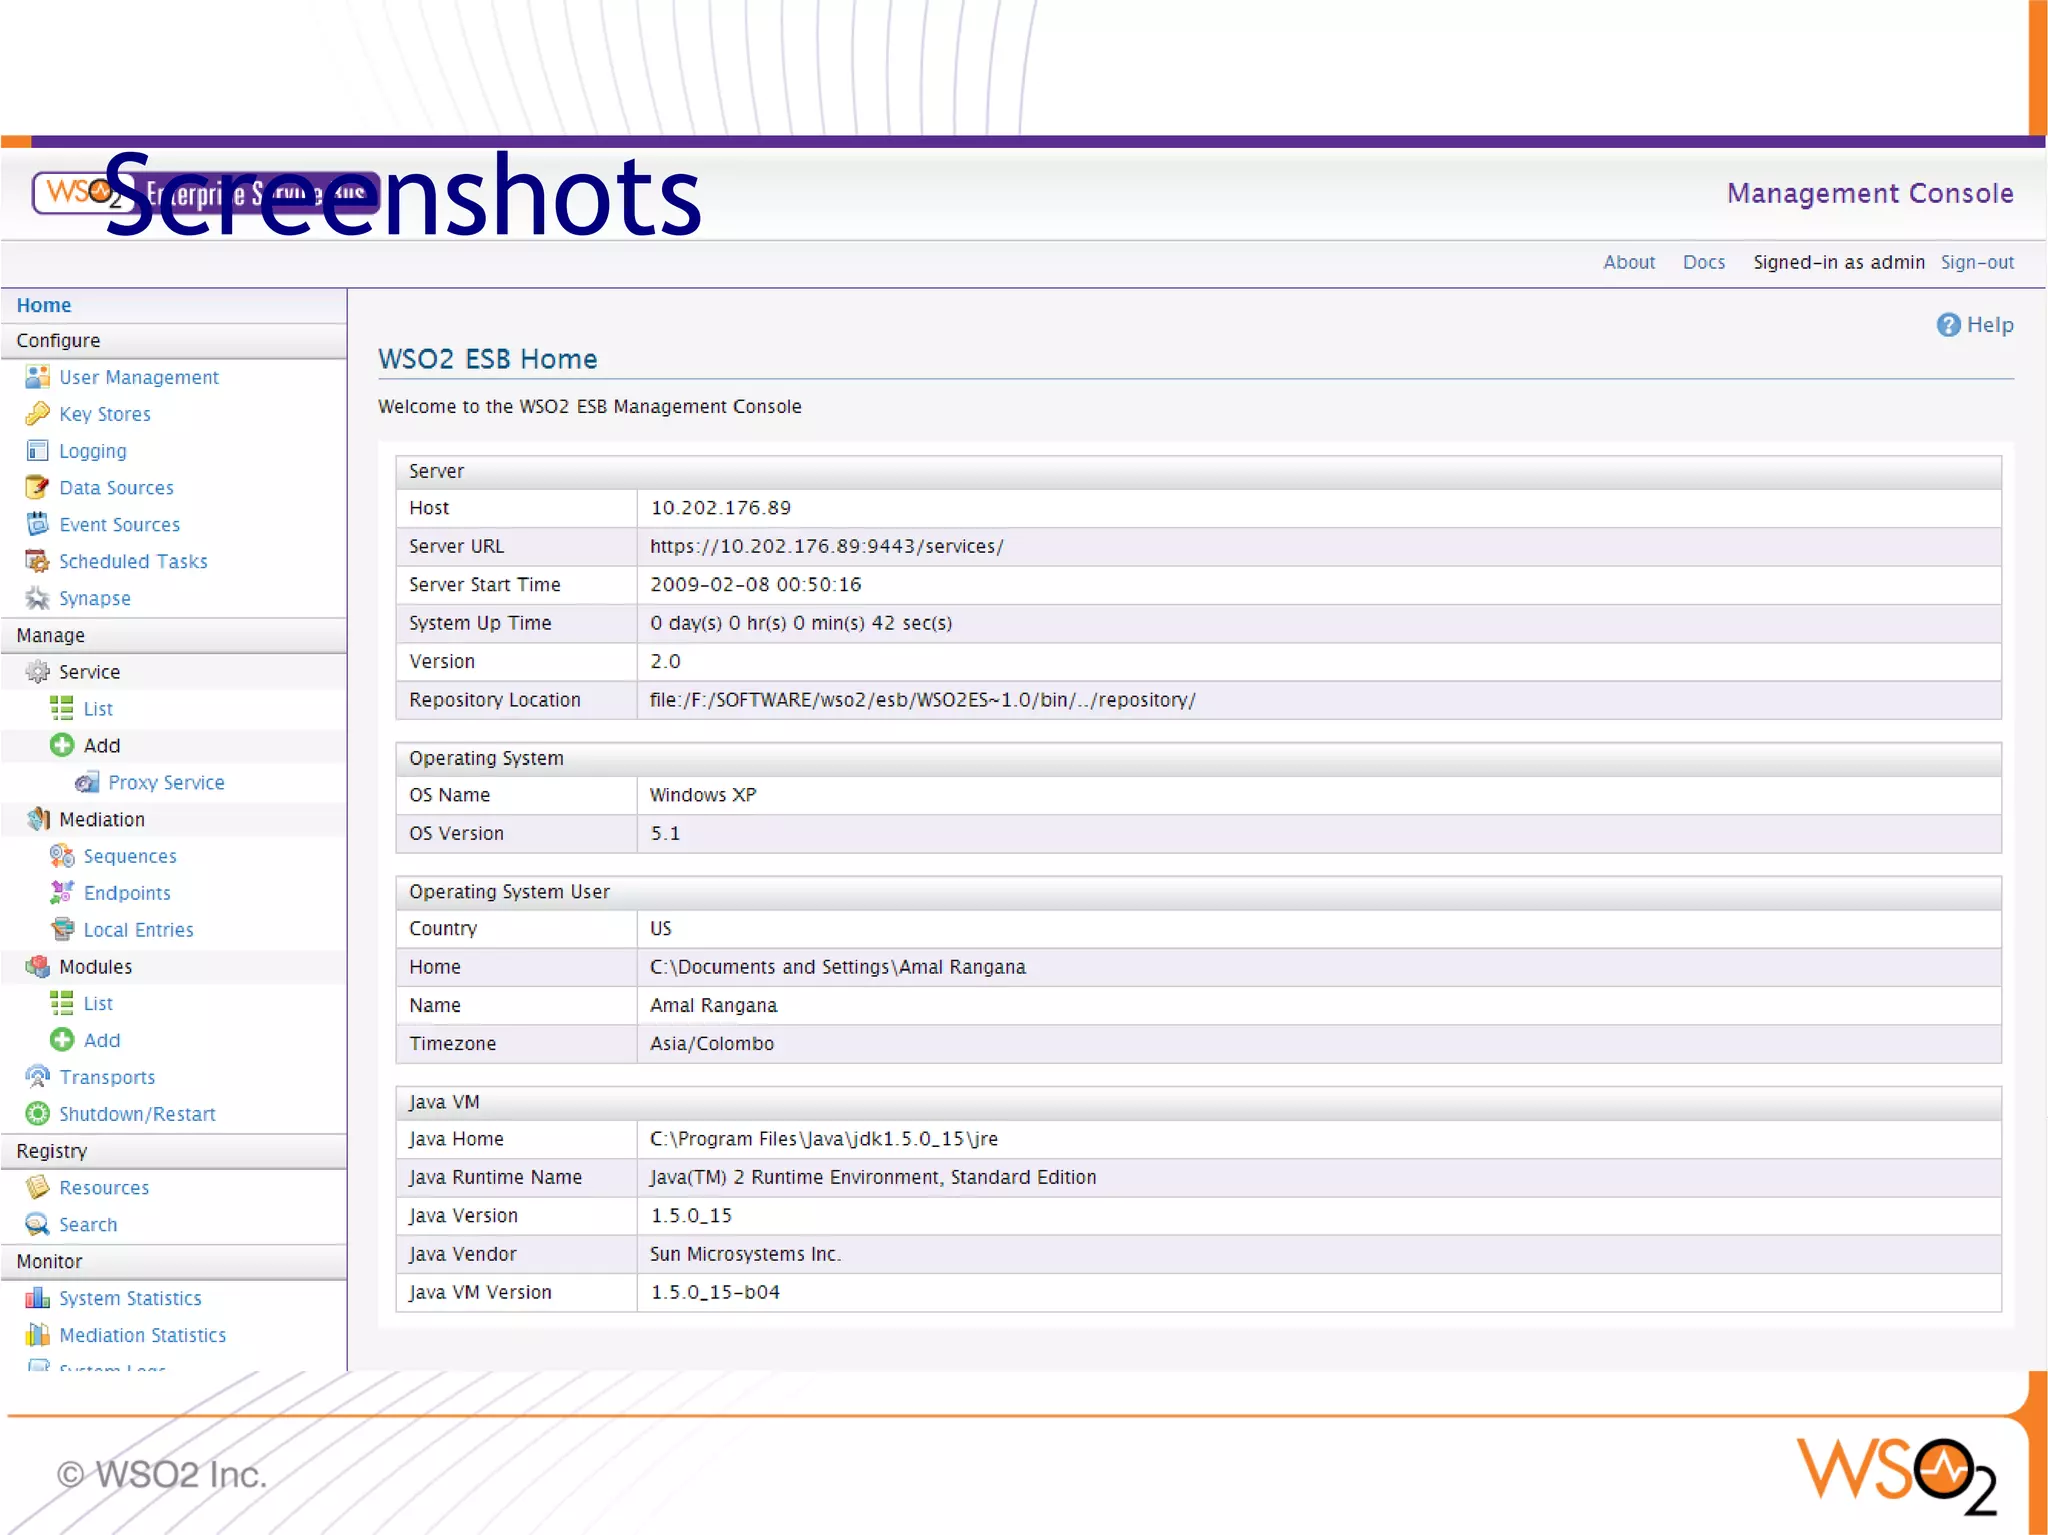Click the Windows XP OS Name value
2048x1535 pixels.
click(703, 795)
